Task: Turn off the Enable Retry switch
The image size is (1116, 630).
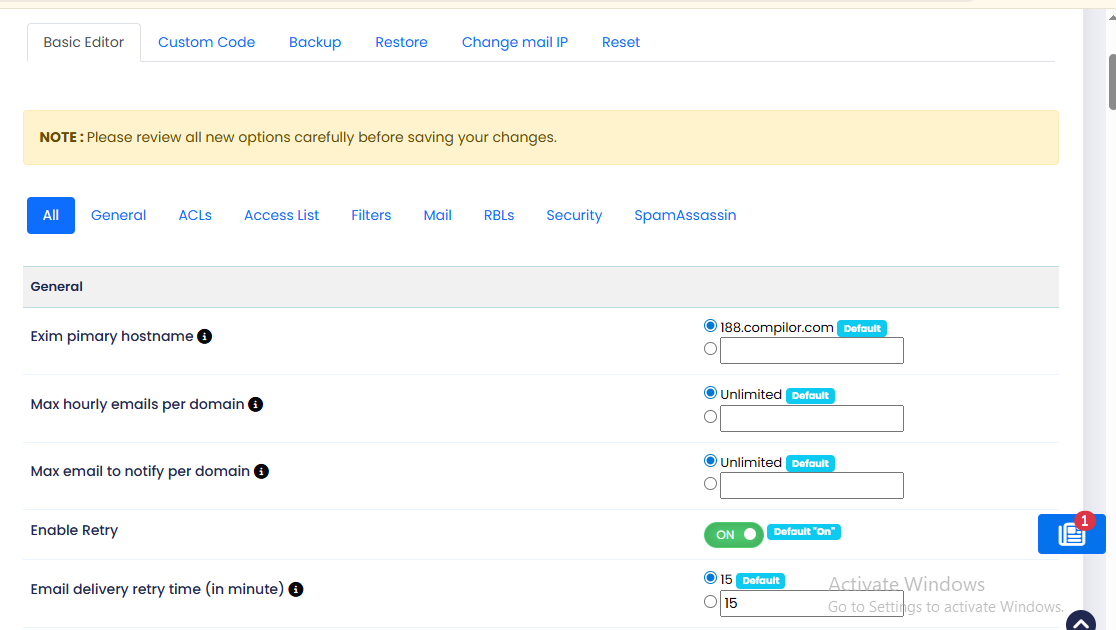Action: pyautogui.click(x=733, y=535)
